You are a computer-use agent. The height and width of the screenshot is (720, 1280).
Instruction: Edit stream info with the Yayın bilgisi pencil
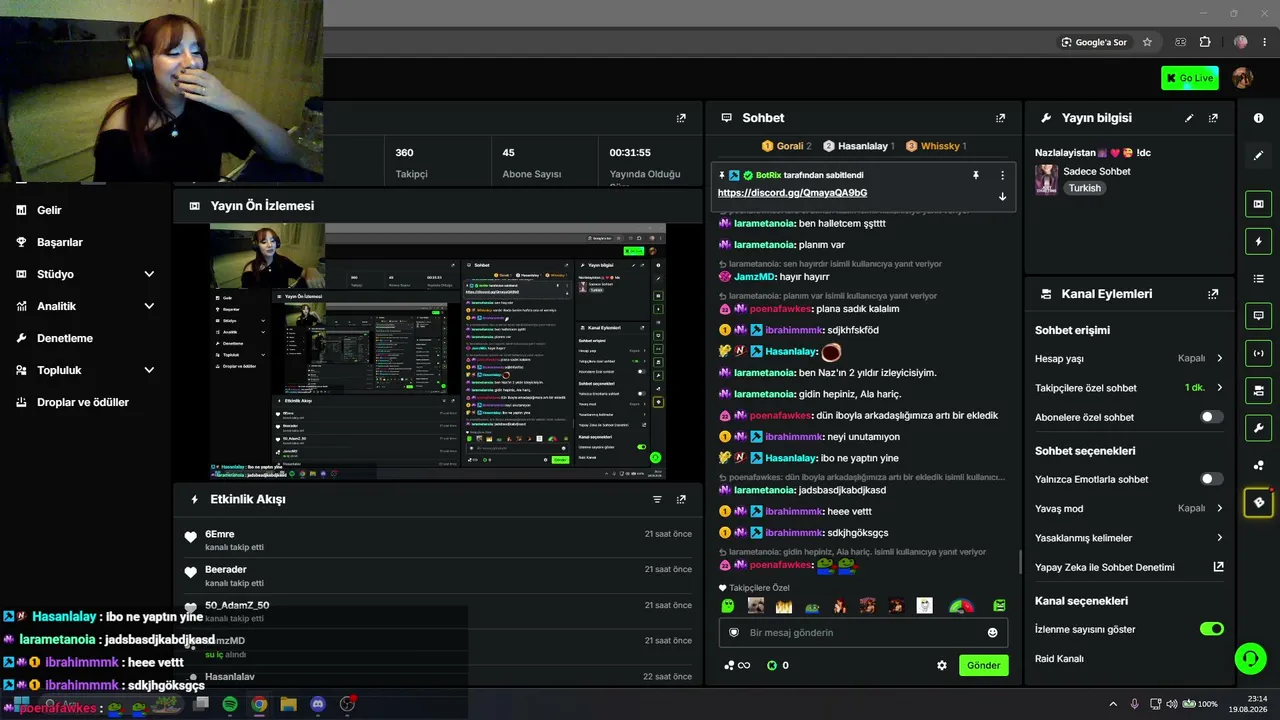(x=1189, y=118)
